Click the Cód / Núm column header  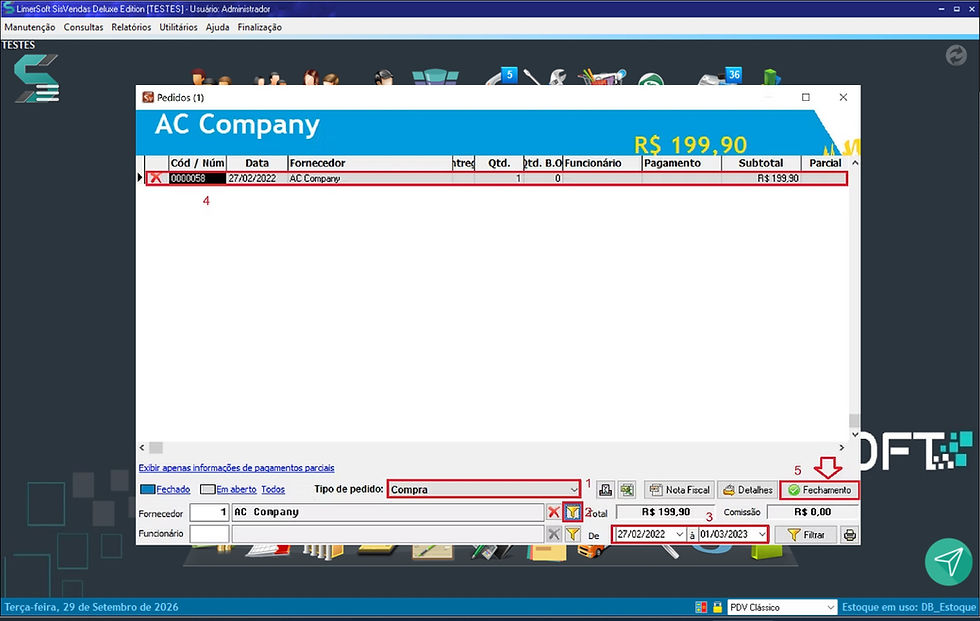(198, 163)
